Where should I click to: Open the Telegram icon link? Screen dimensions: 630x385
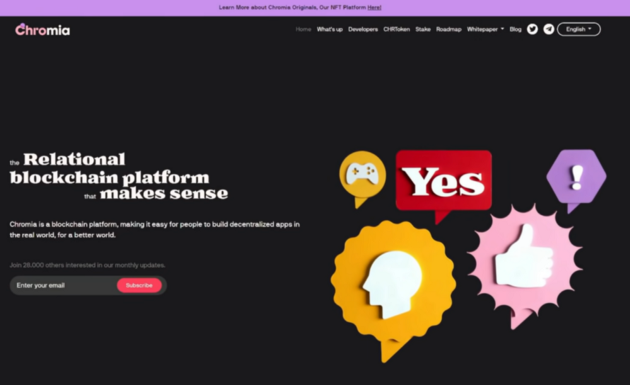[549, 29]
